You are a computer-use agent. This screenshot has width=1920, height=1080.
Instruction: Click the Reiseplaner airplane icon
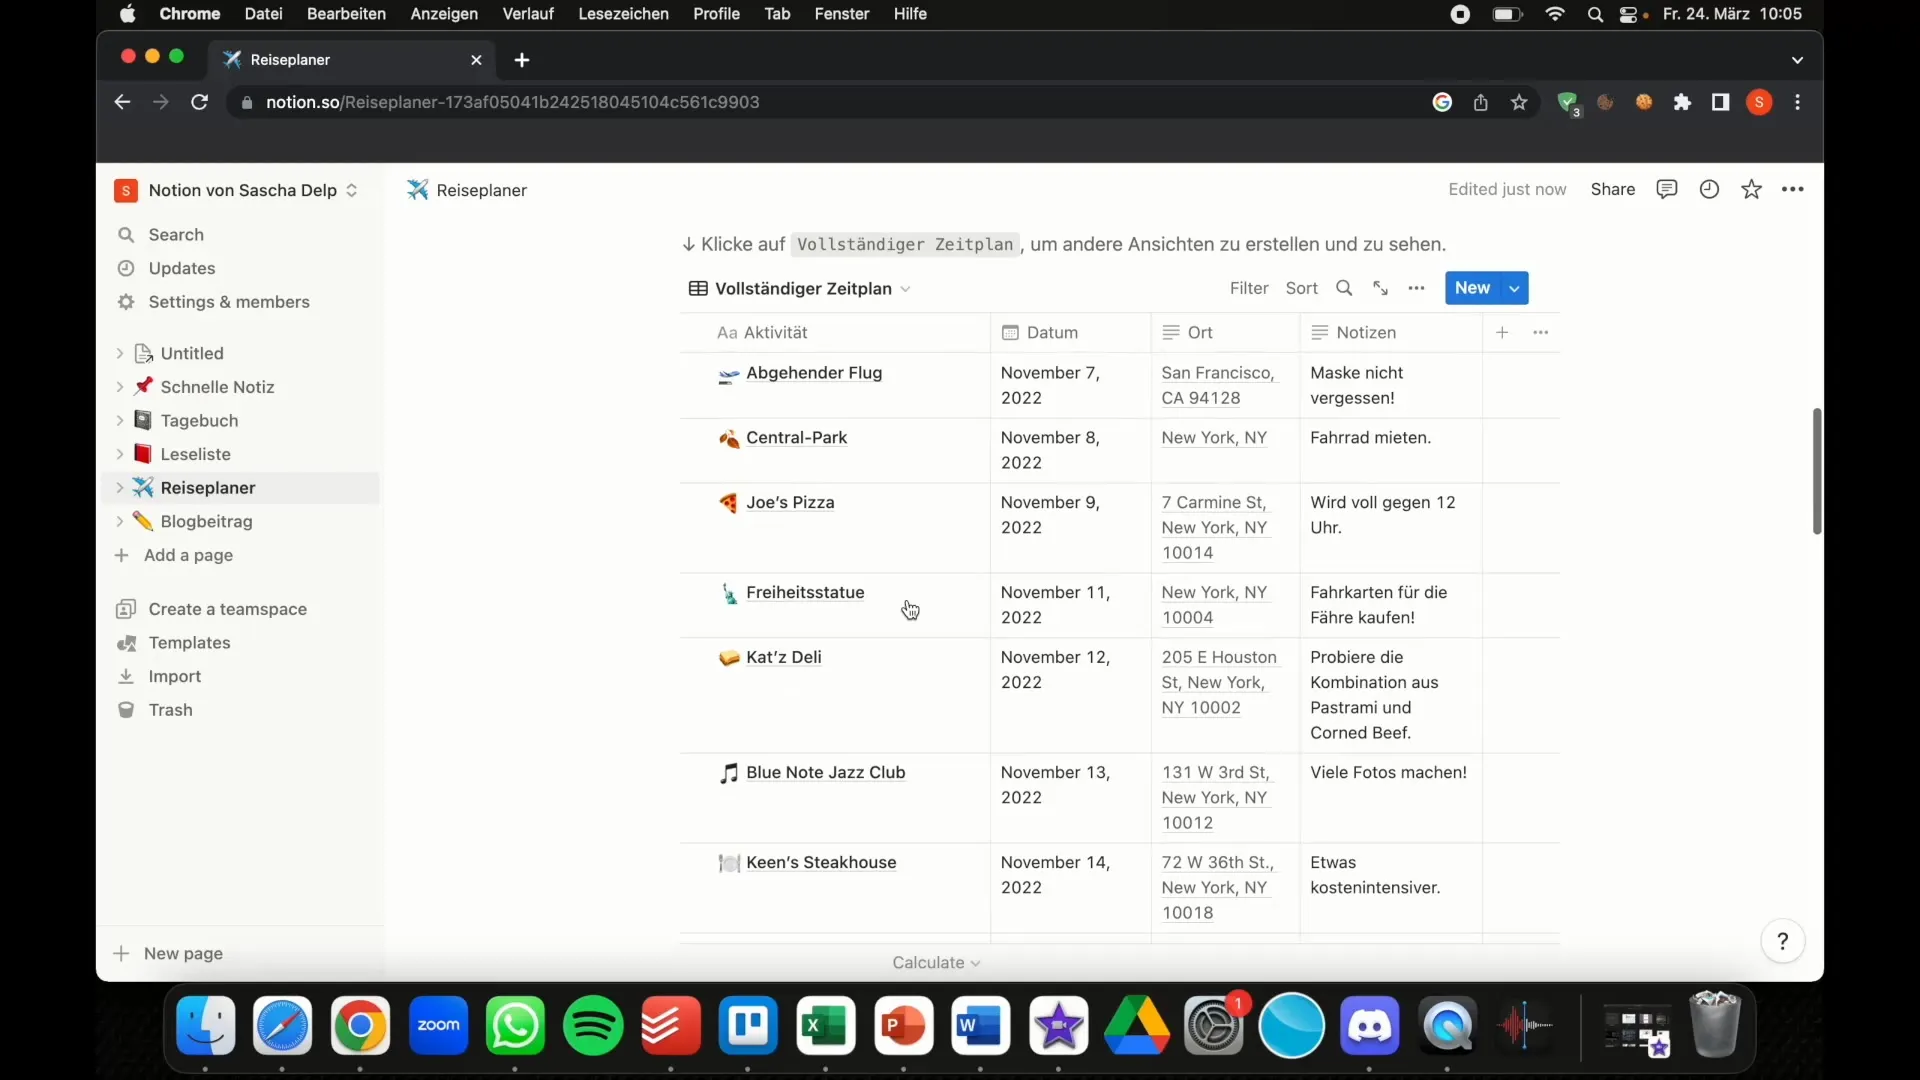[x=417, y=189]
